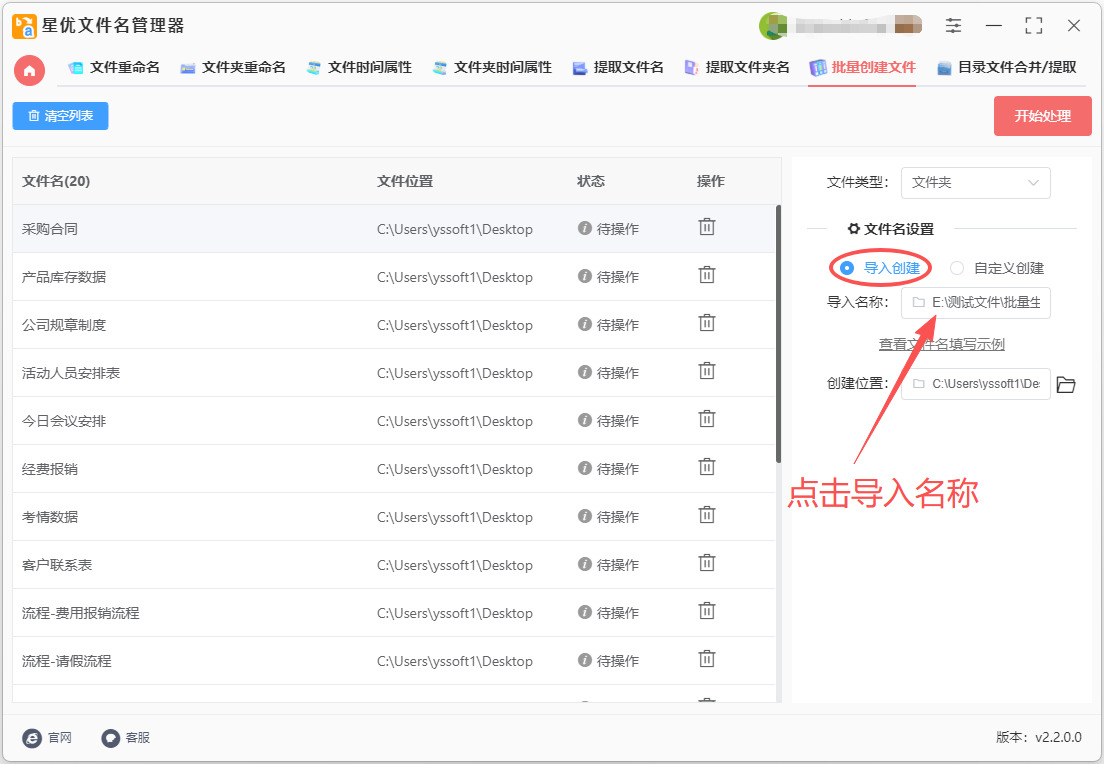Select the 文件夹时间属性 tab
This screenshot has width=1104, height=764.
(x=492, y=68)
